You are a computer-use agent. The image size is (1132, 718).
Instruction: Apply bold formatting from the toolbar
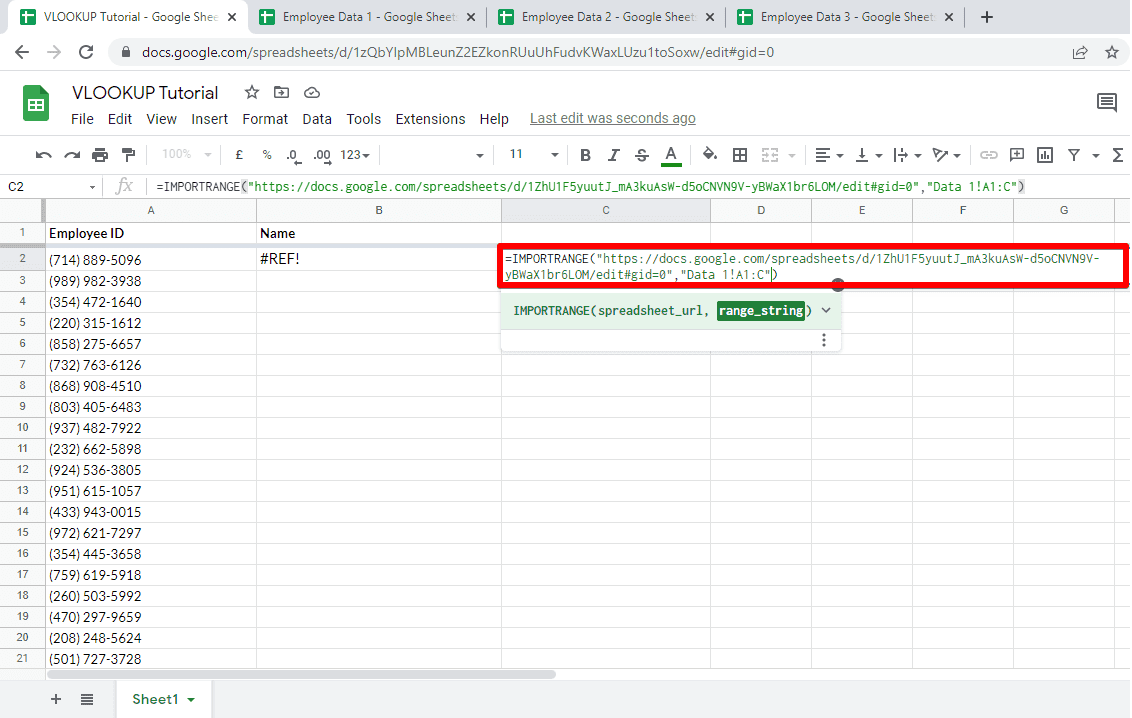click(x=585, y=155)
